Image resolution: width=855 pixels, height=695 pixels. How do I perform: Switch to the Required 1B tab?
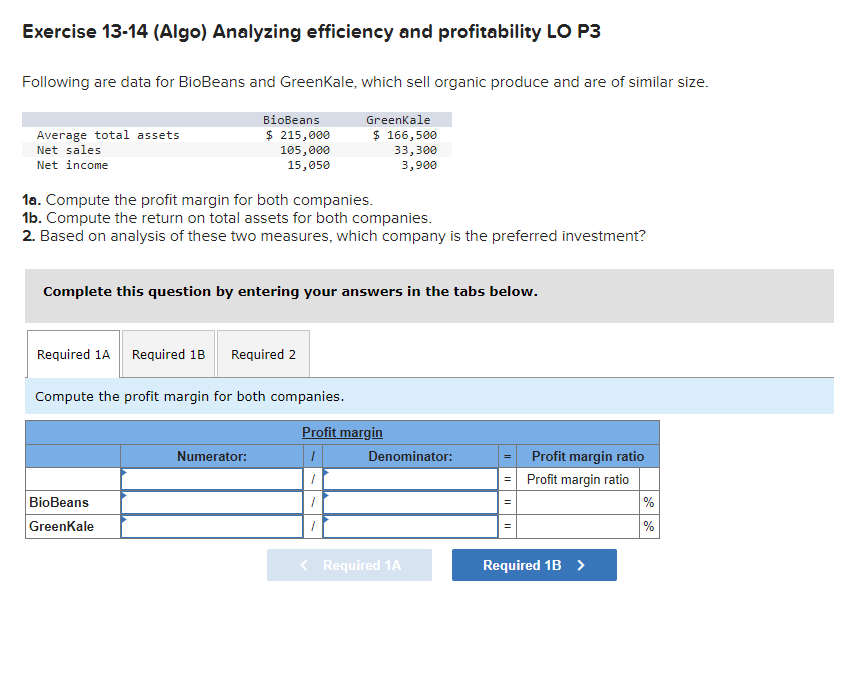point(168,353)
